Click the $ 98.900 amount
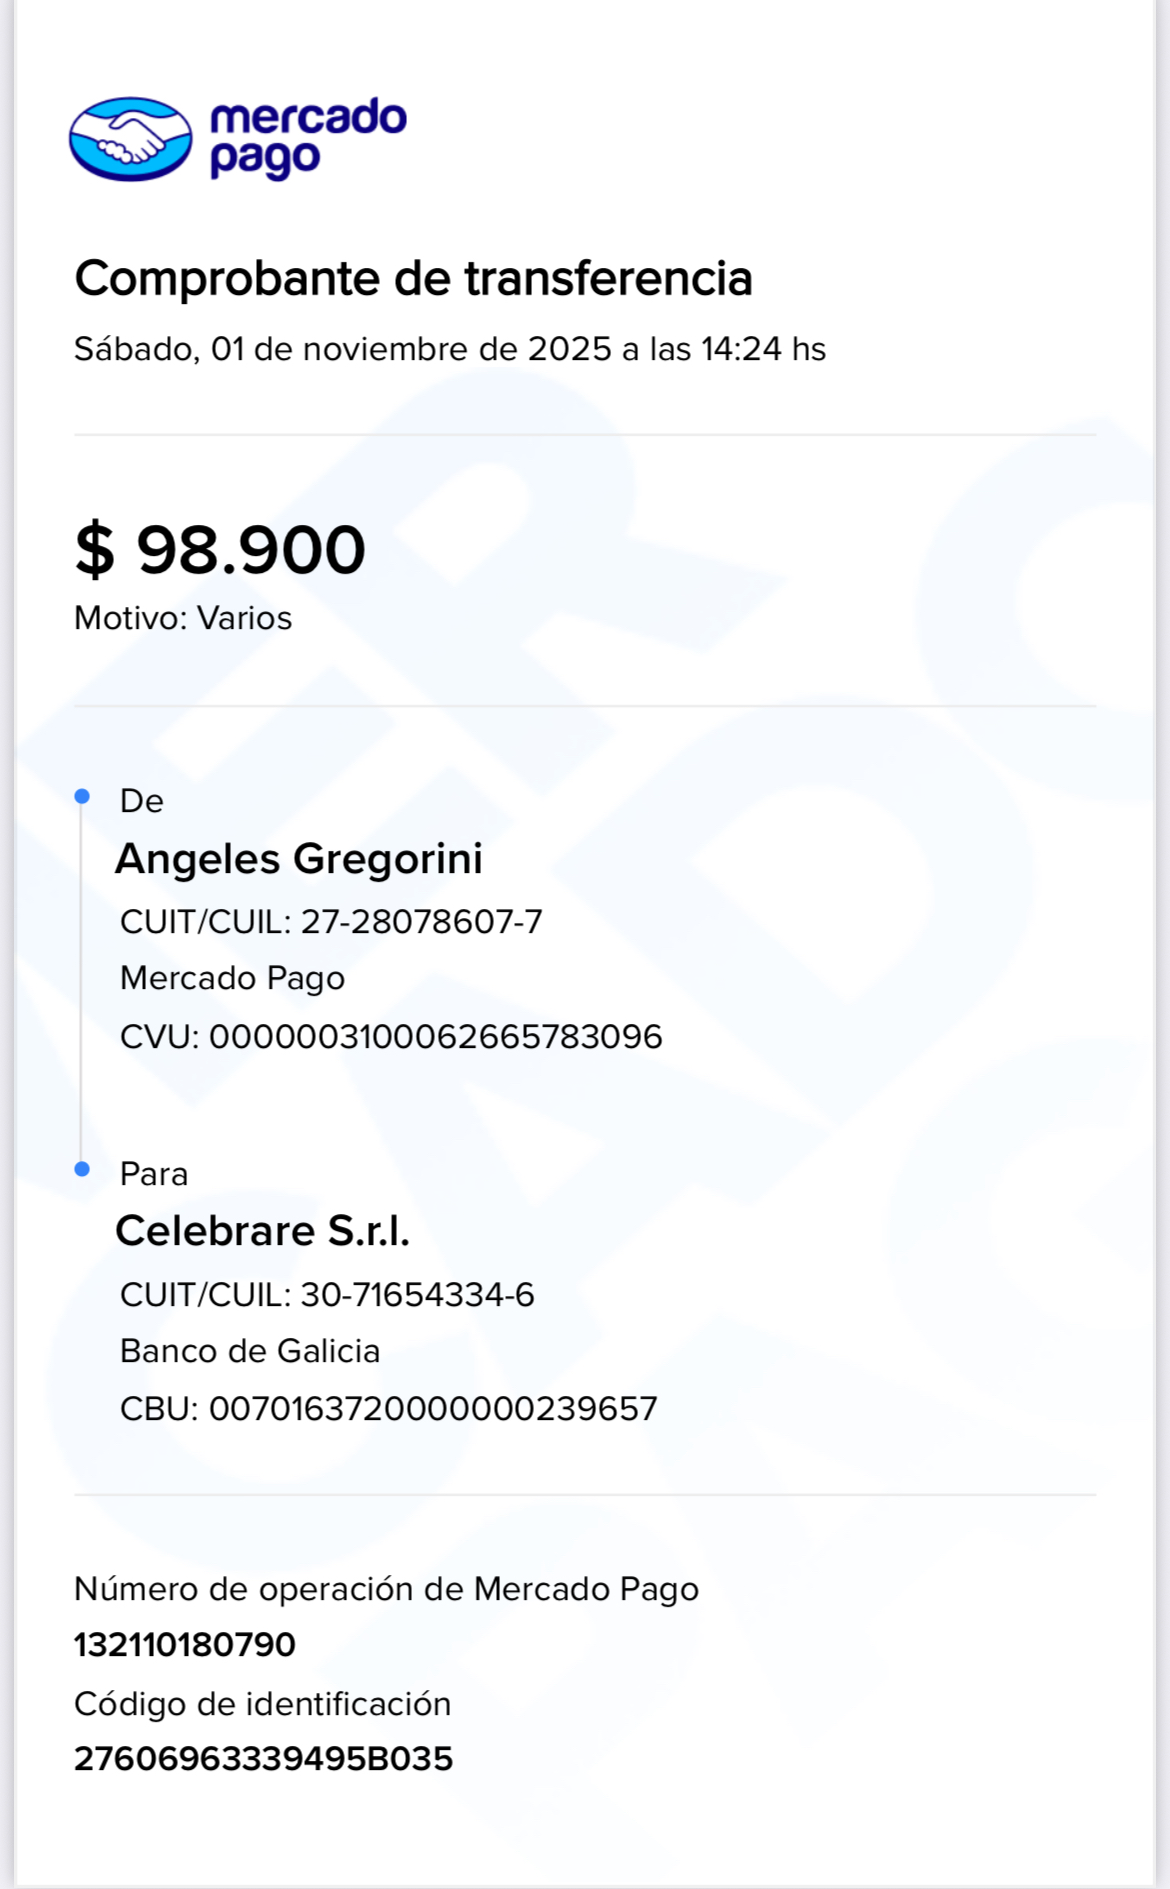The height and width of the screenshot is (1889, 1170). coord(220,550)
